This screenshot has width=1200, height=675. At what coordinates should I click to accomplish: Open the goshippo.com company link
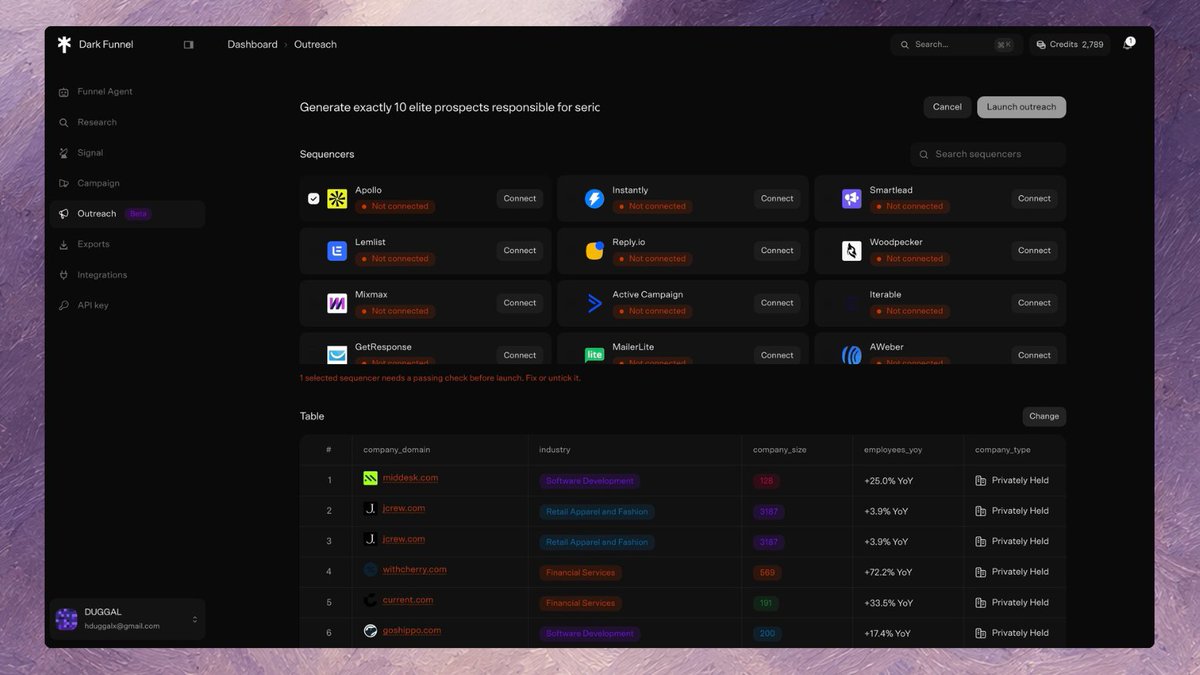(x=411, y=631)
